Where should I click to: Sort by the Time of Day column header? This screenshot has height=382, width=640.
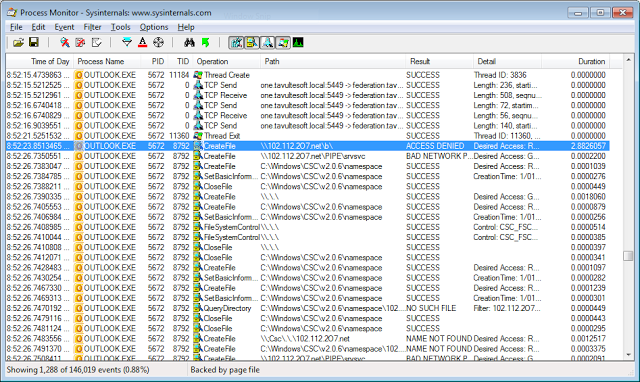pyautogui.click(x=40, y=61)
